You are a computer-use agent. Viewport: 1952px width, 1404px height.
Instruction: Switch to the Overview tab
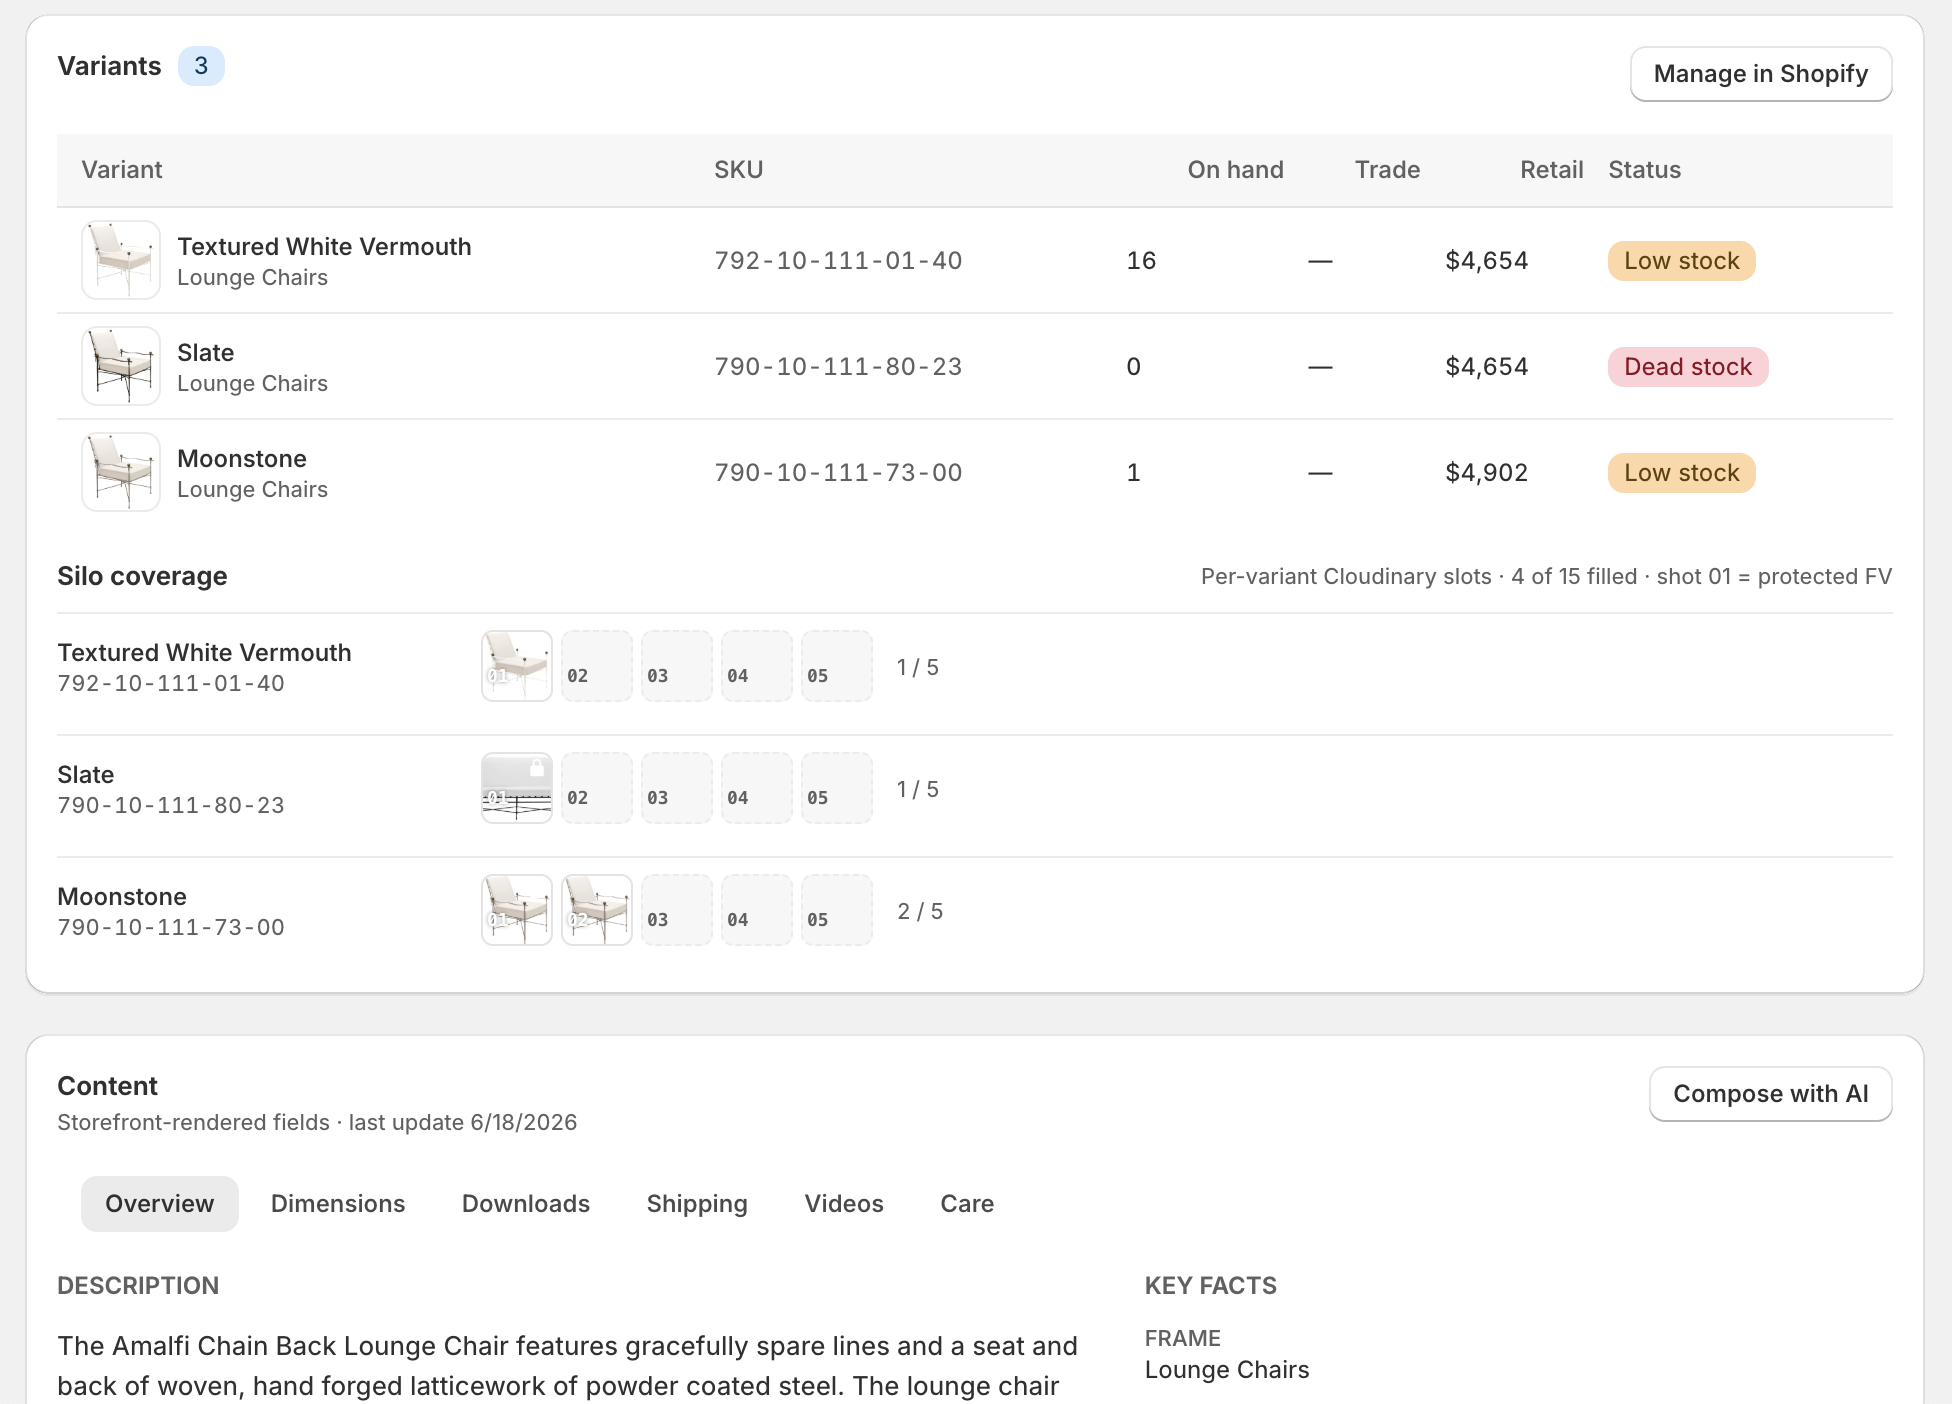(x=160, y=1204)
